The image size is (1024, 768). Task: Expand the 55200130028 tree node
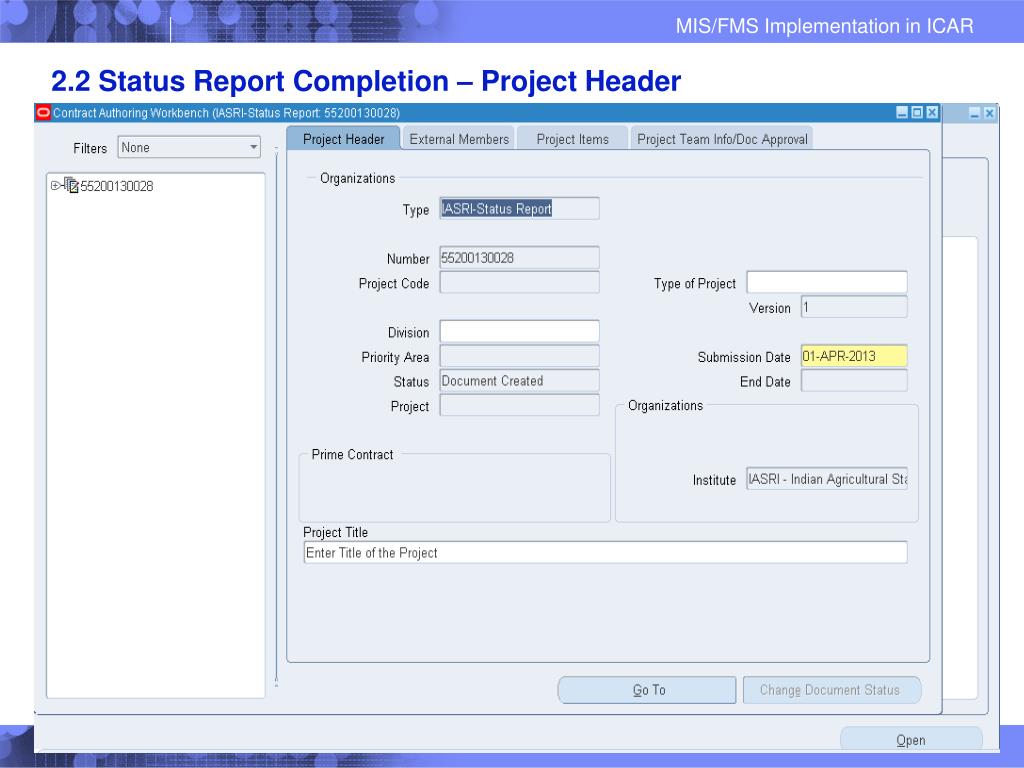pyautogui.click(x=55, y=185)
